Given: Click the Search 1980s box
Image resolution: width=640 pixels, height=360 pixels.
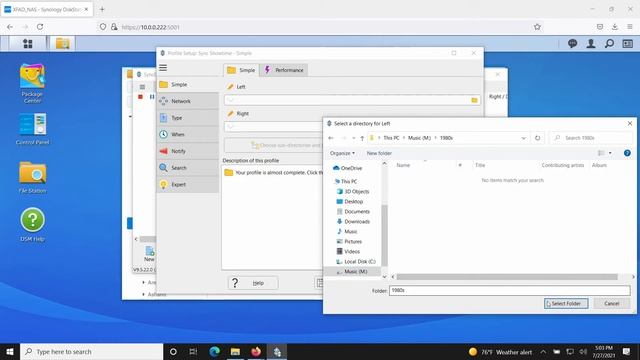Looking at the screenshot, I should click(x=591, y=138).
